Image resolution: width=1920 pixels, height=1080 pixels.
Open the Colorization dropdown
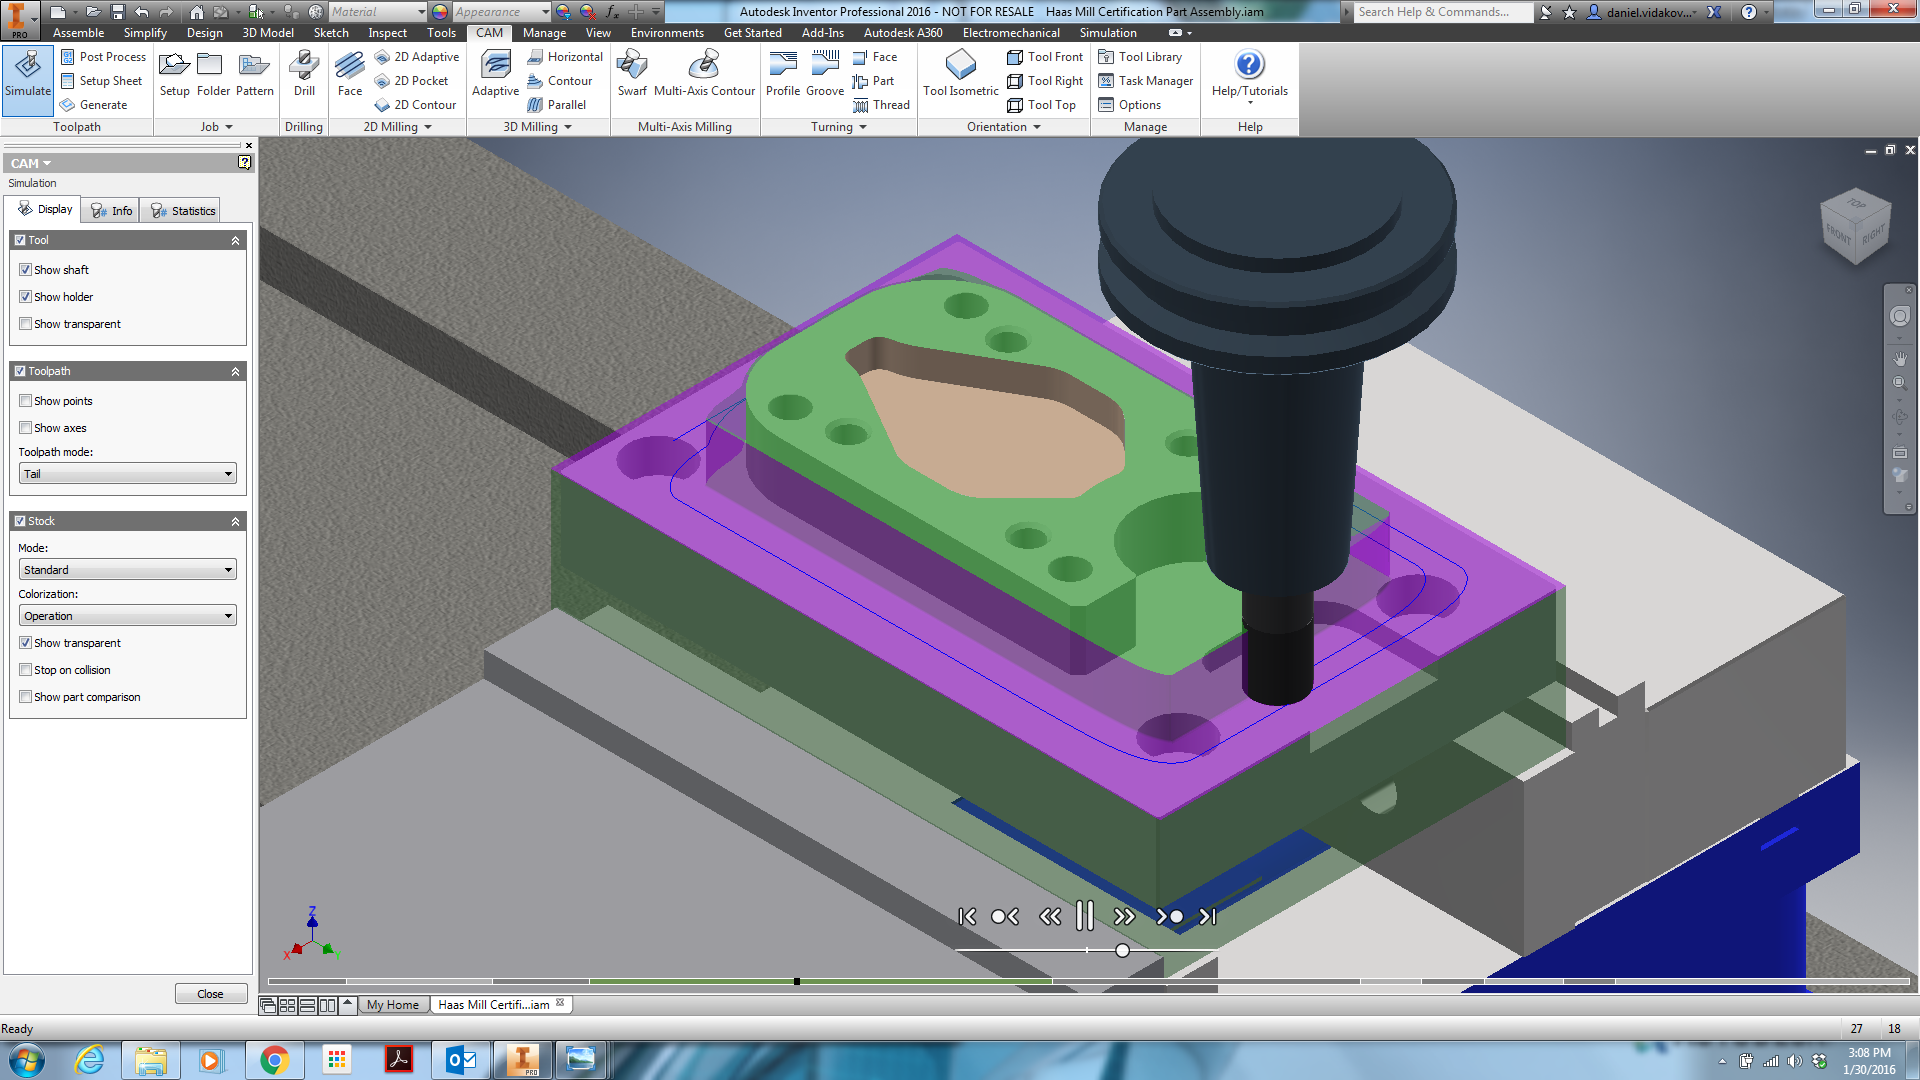pos(128,616)
